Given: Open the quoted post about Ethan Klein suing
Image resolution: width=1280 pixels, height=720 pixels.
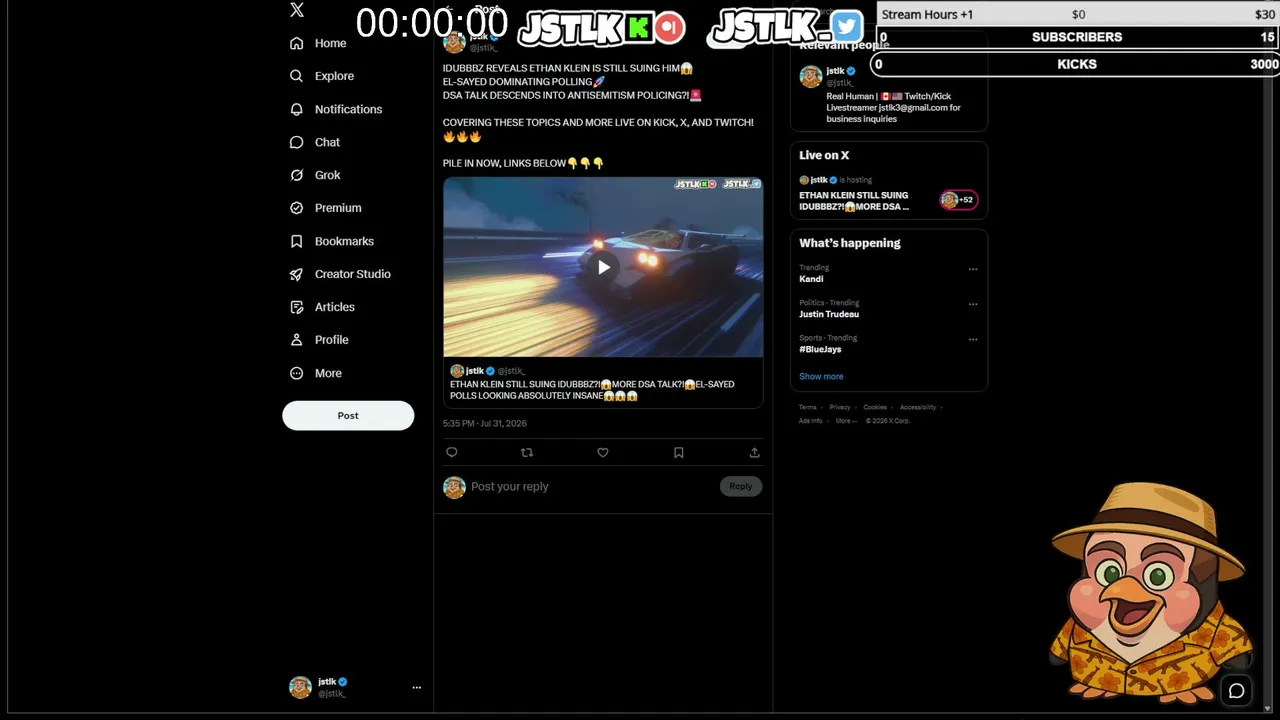Looking at the screenshot, I should tap(603, 383).
